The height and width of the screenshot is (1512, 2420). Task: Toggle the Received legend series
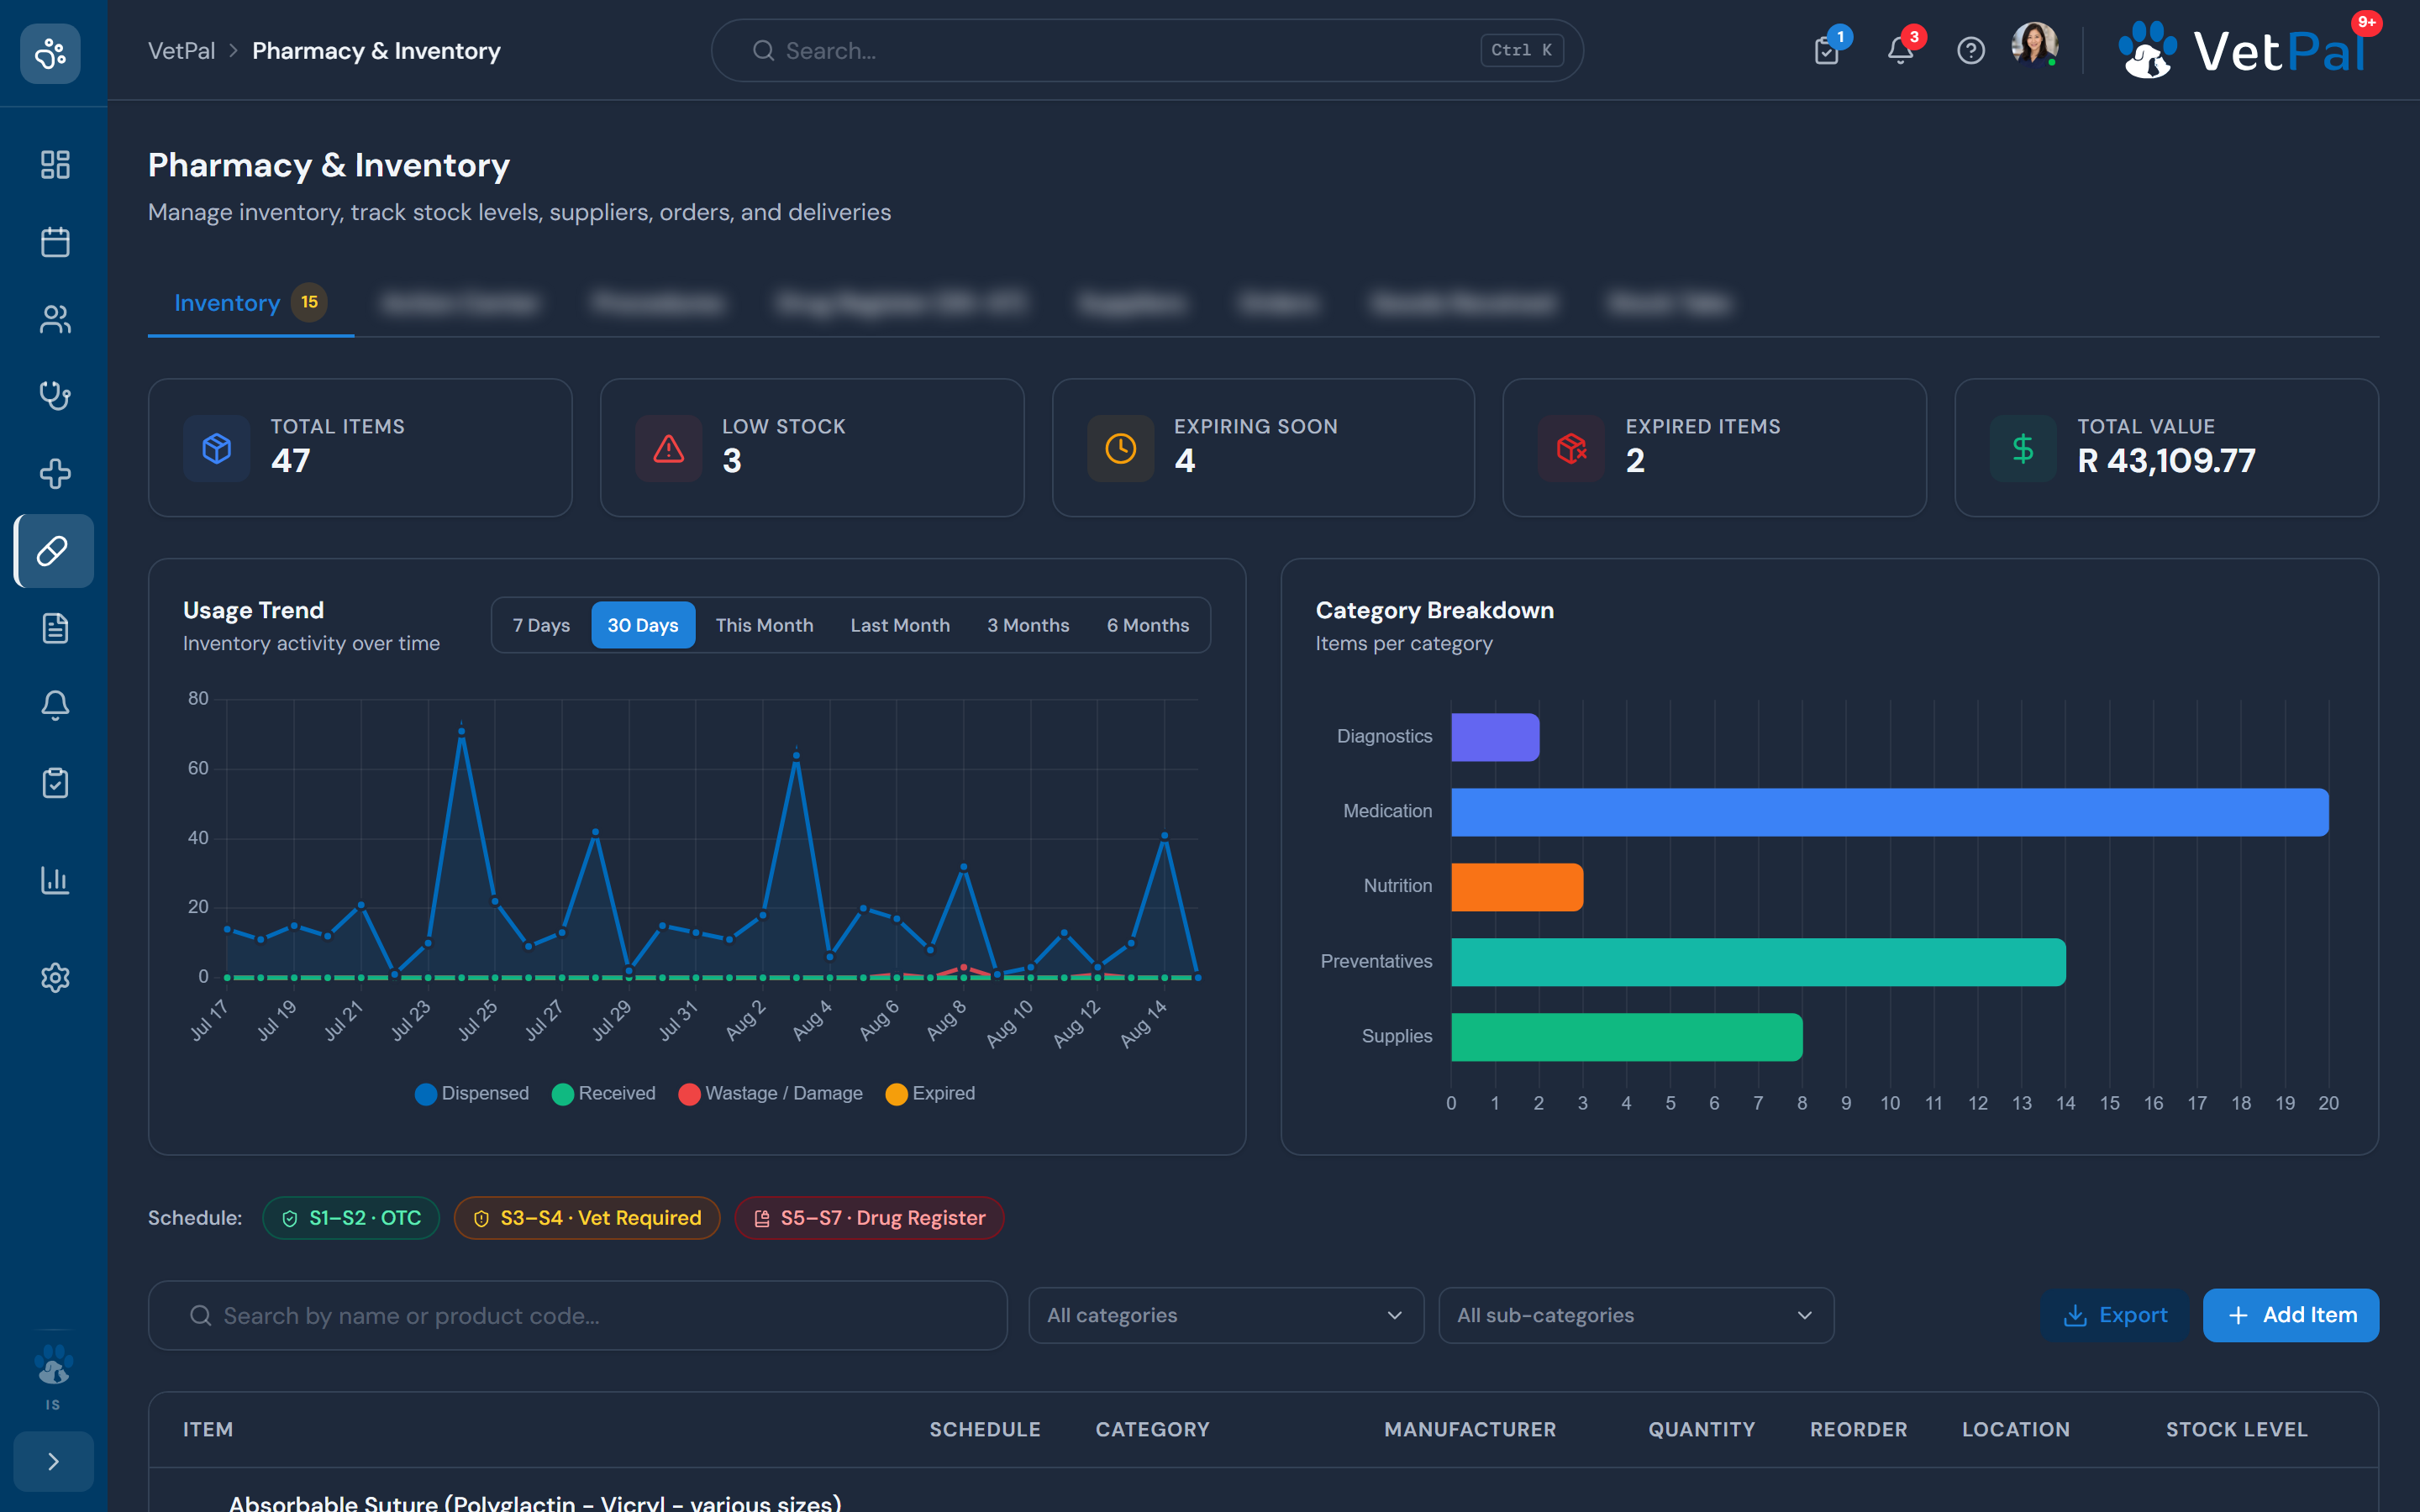tap(604, 1093)
